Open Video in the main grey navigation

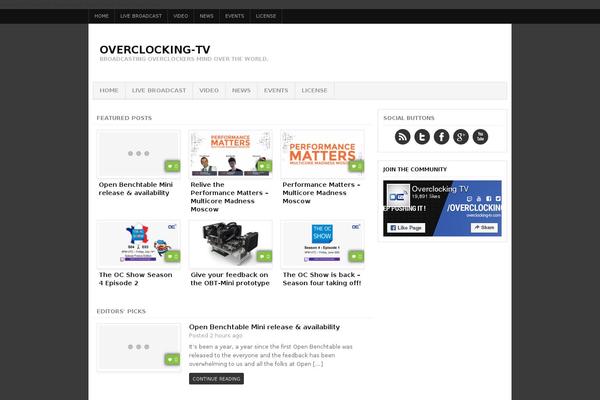209,90
